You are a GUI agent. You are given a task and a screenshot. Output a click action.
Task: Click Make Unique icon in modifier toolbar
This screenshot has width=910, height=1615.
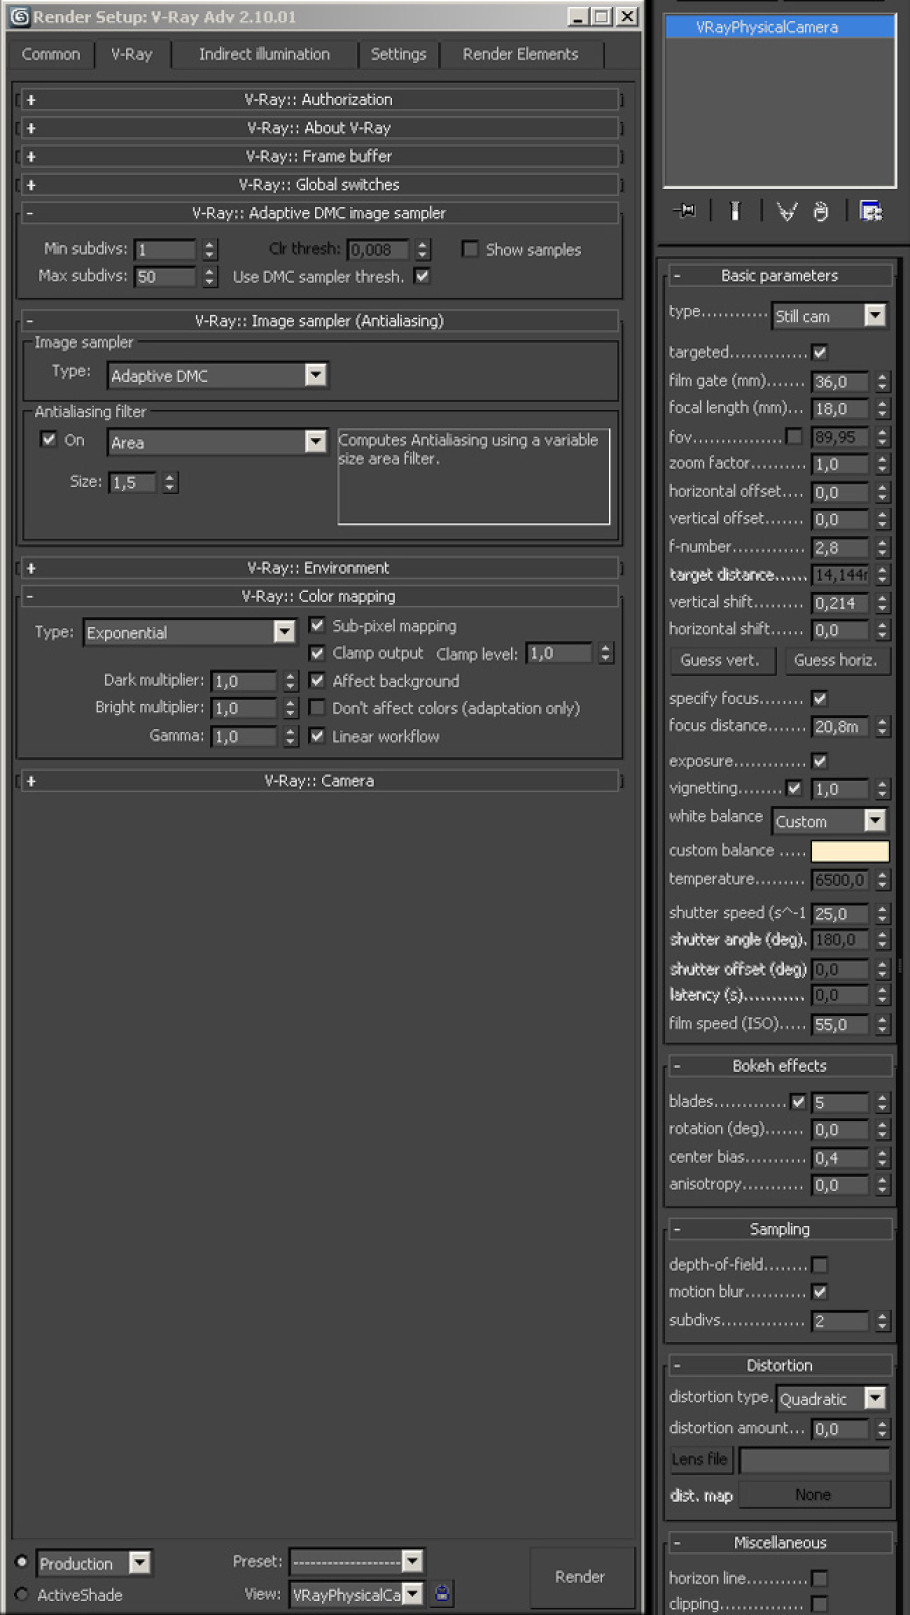[x=787, y=211]
